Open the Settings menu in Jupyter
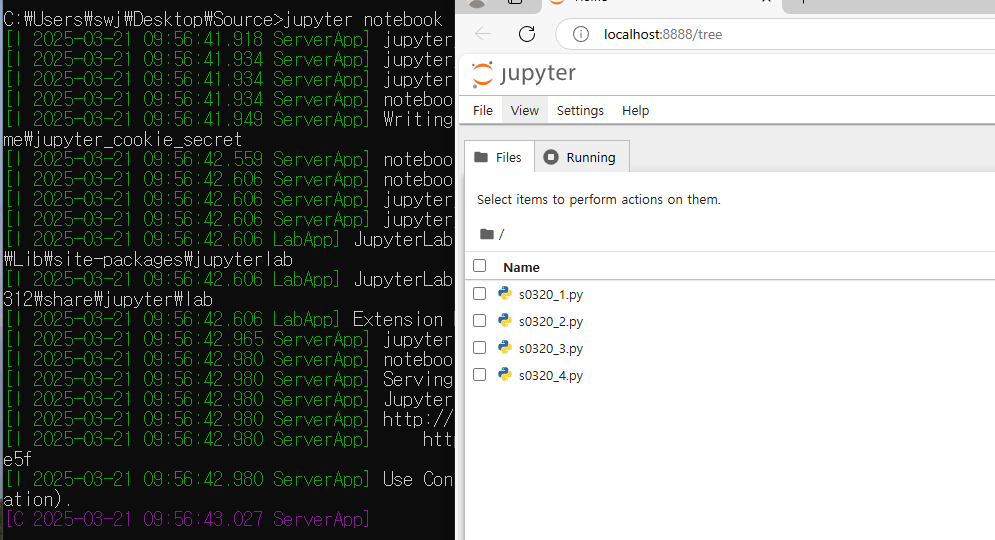Image resolution: width=995 pixels, height=540 pixels. (x=580, y=110)
